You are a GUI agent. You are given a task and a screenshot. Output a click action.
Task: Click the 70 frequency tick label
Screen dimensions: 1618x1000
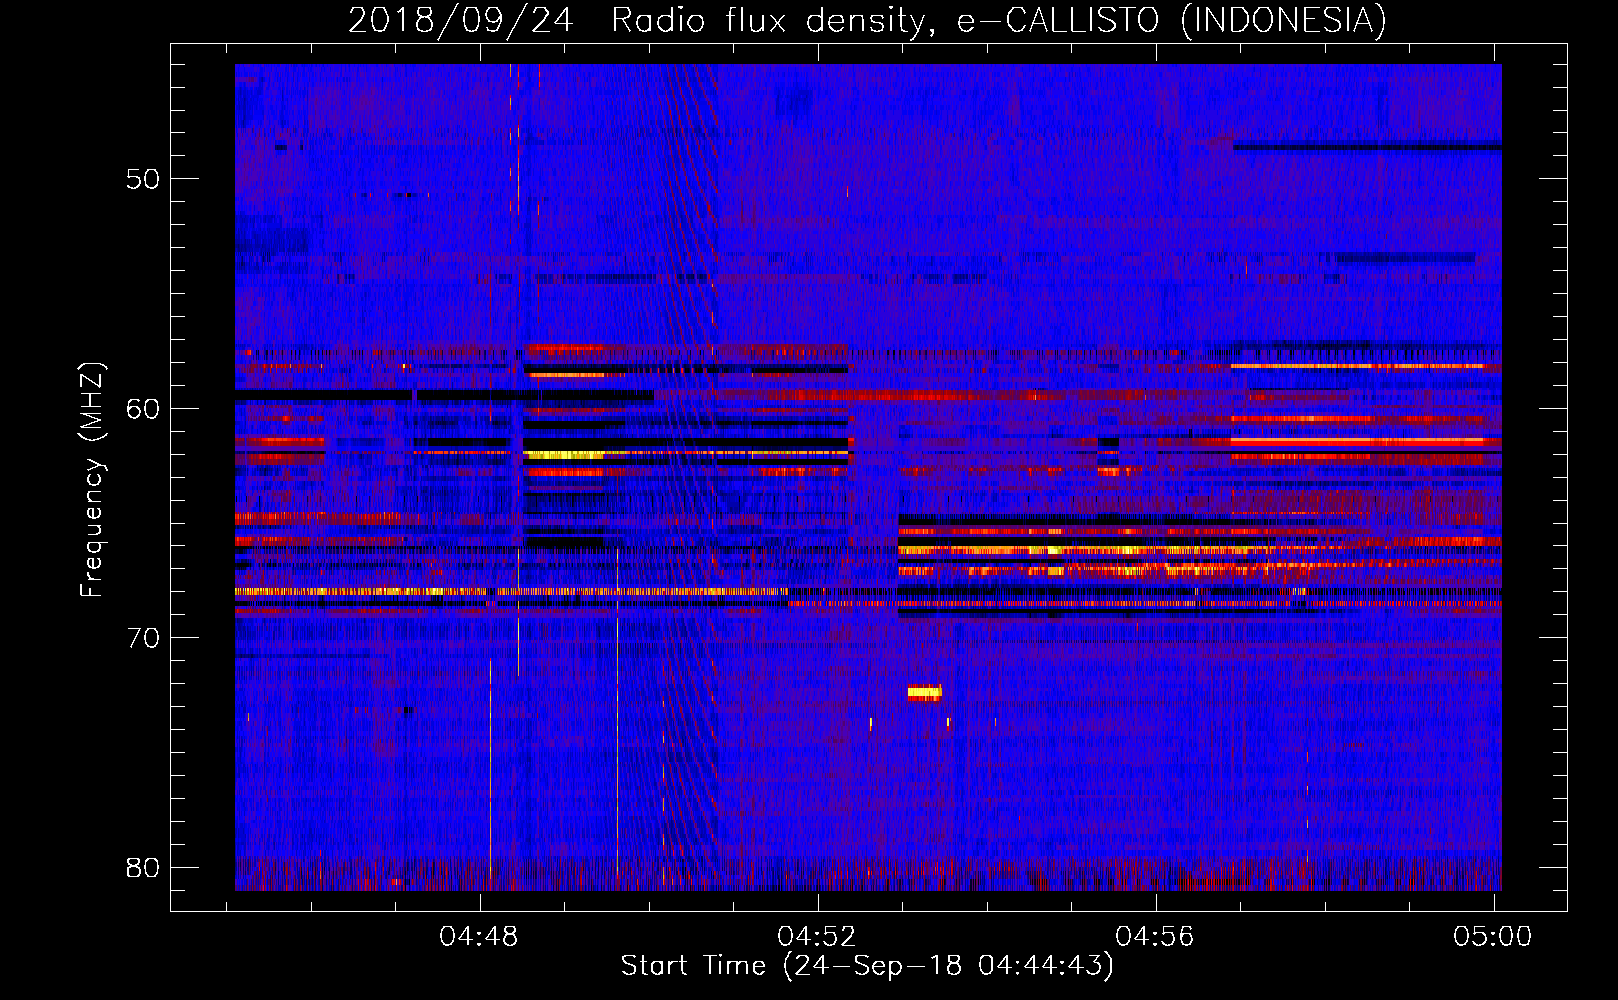coord(143,638)
